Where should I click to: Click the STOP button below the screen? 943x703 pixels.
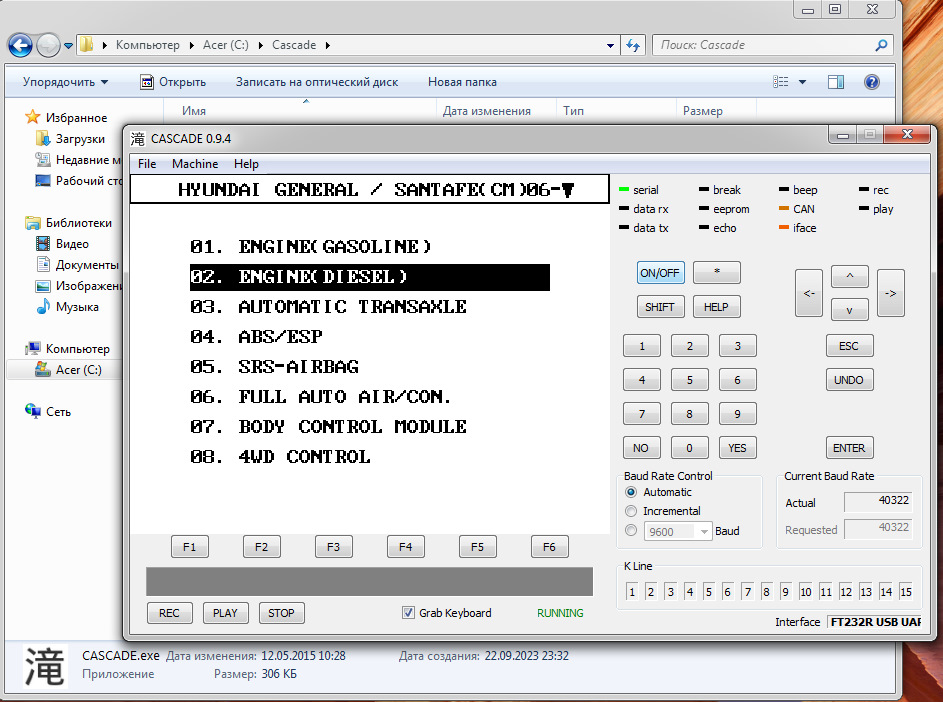click(281, 613)
